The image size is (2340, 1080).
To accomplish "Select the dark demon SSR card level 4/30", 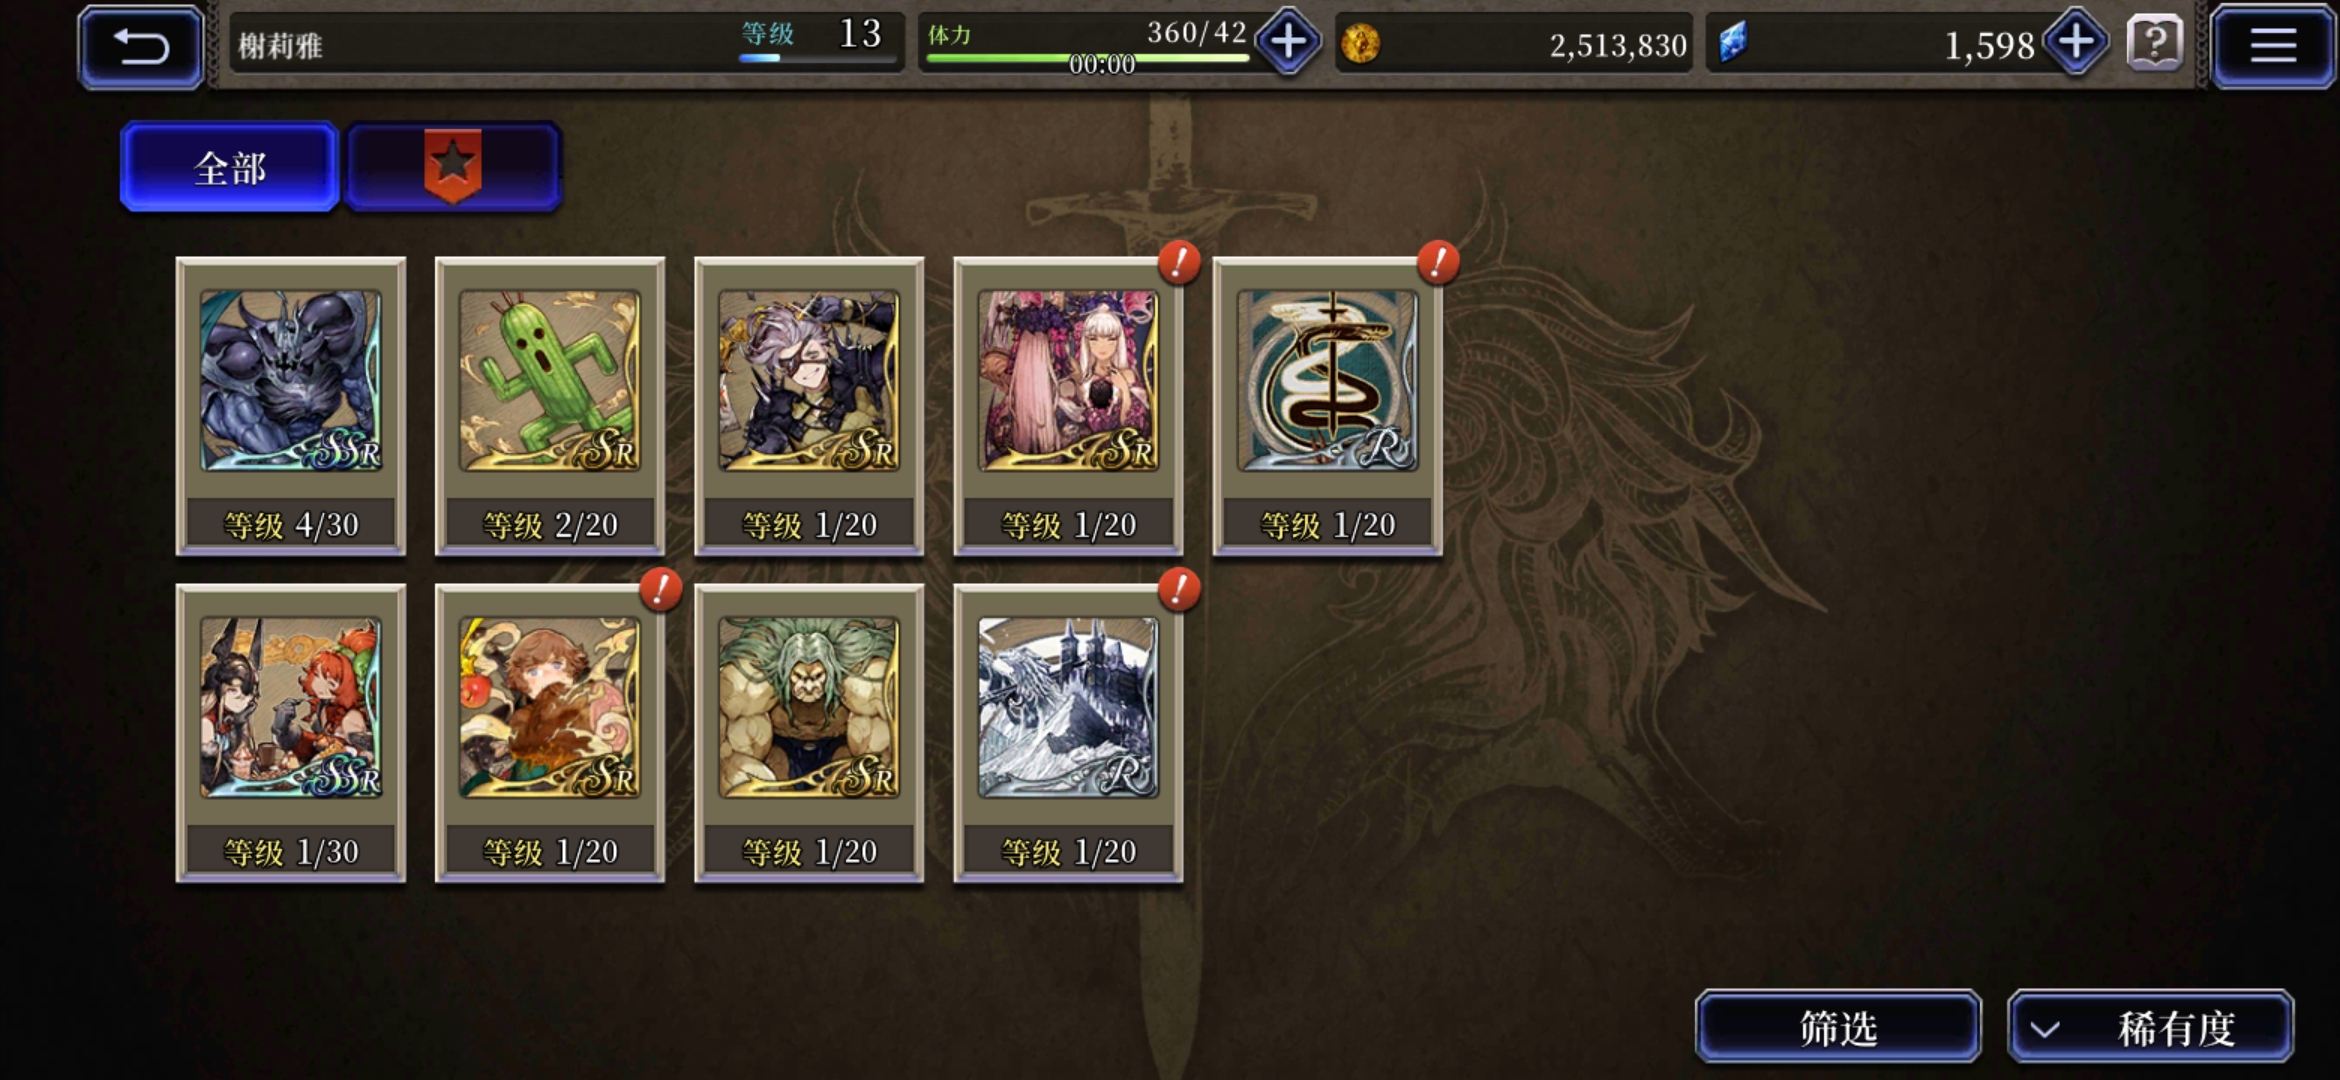I will coord(291,406).
